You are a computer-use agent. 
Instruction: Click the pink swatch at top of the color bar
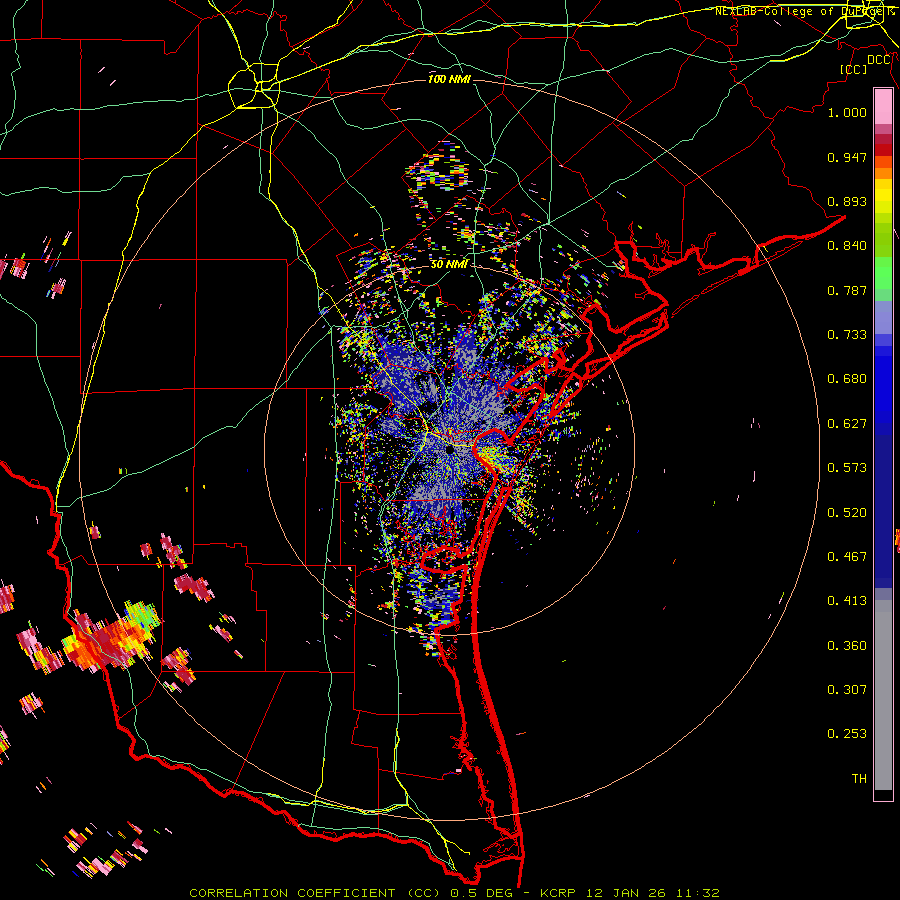883,107
